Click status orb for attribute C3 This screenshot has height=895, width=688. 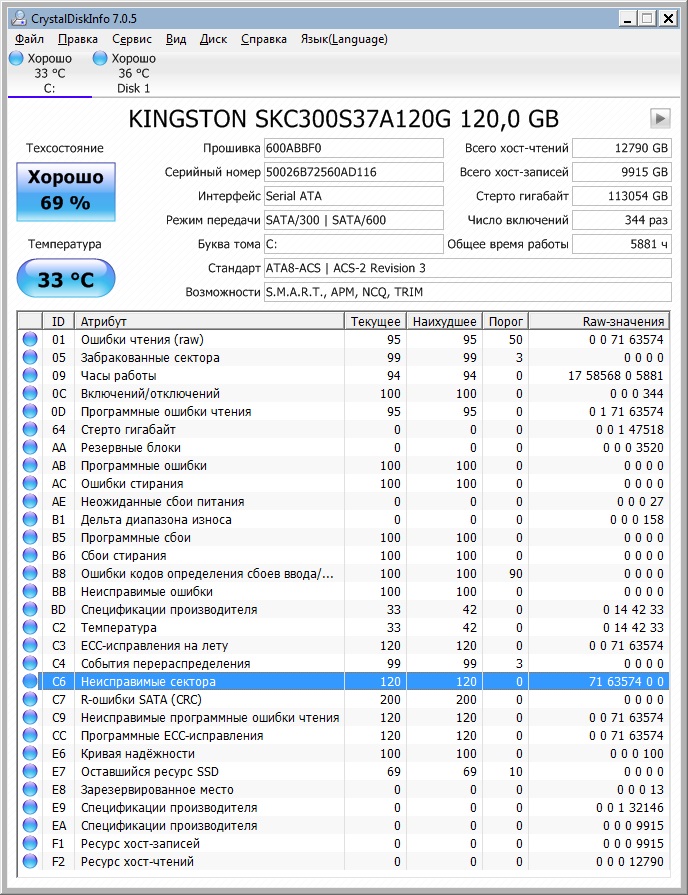[30, 645]
